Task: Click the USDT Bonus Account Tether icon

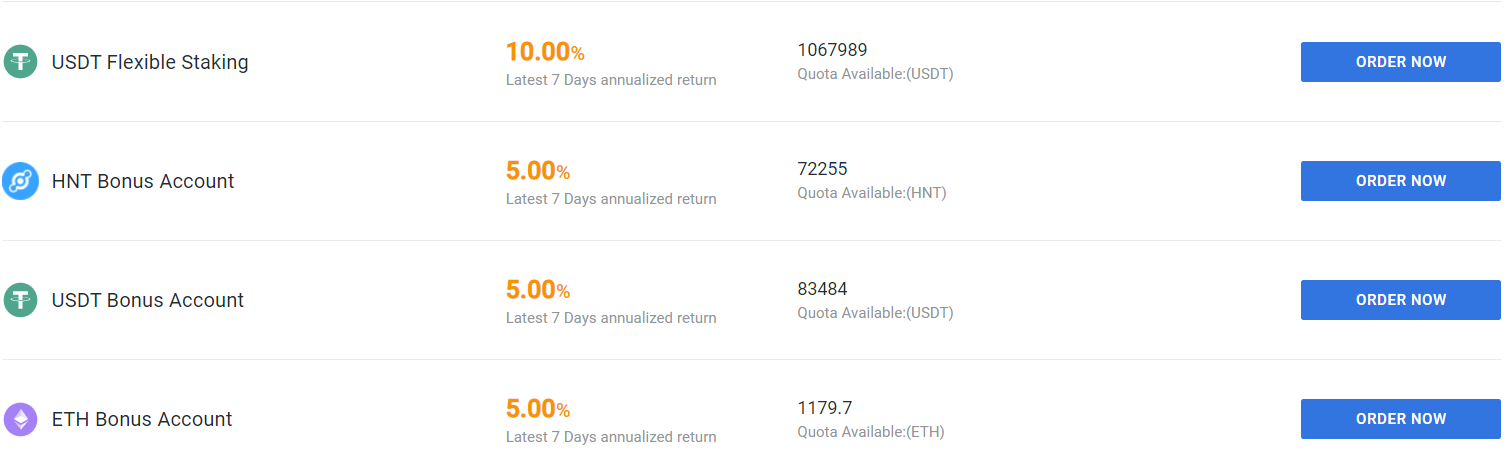Action: [x=20, y=300]
